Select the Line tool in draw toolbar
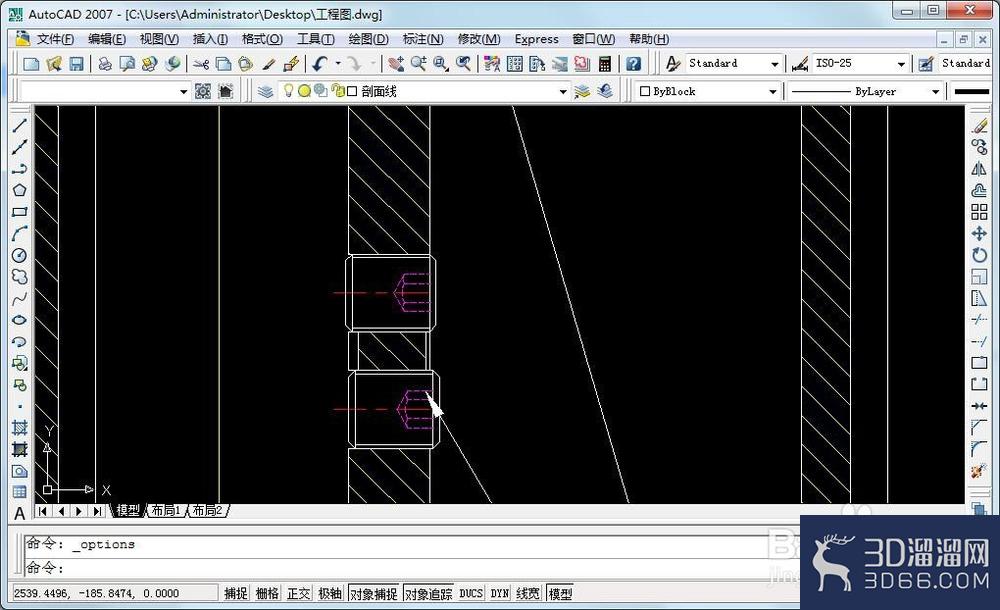The image size is (1000, 610). click(19, 126)
